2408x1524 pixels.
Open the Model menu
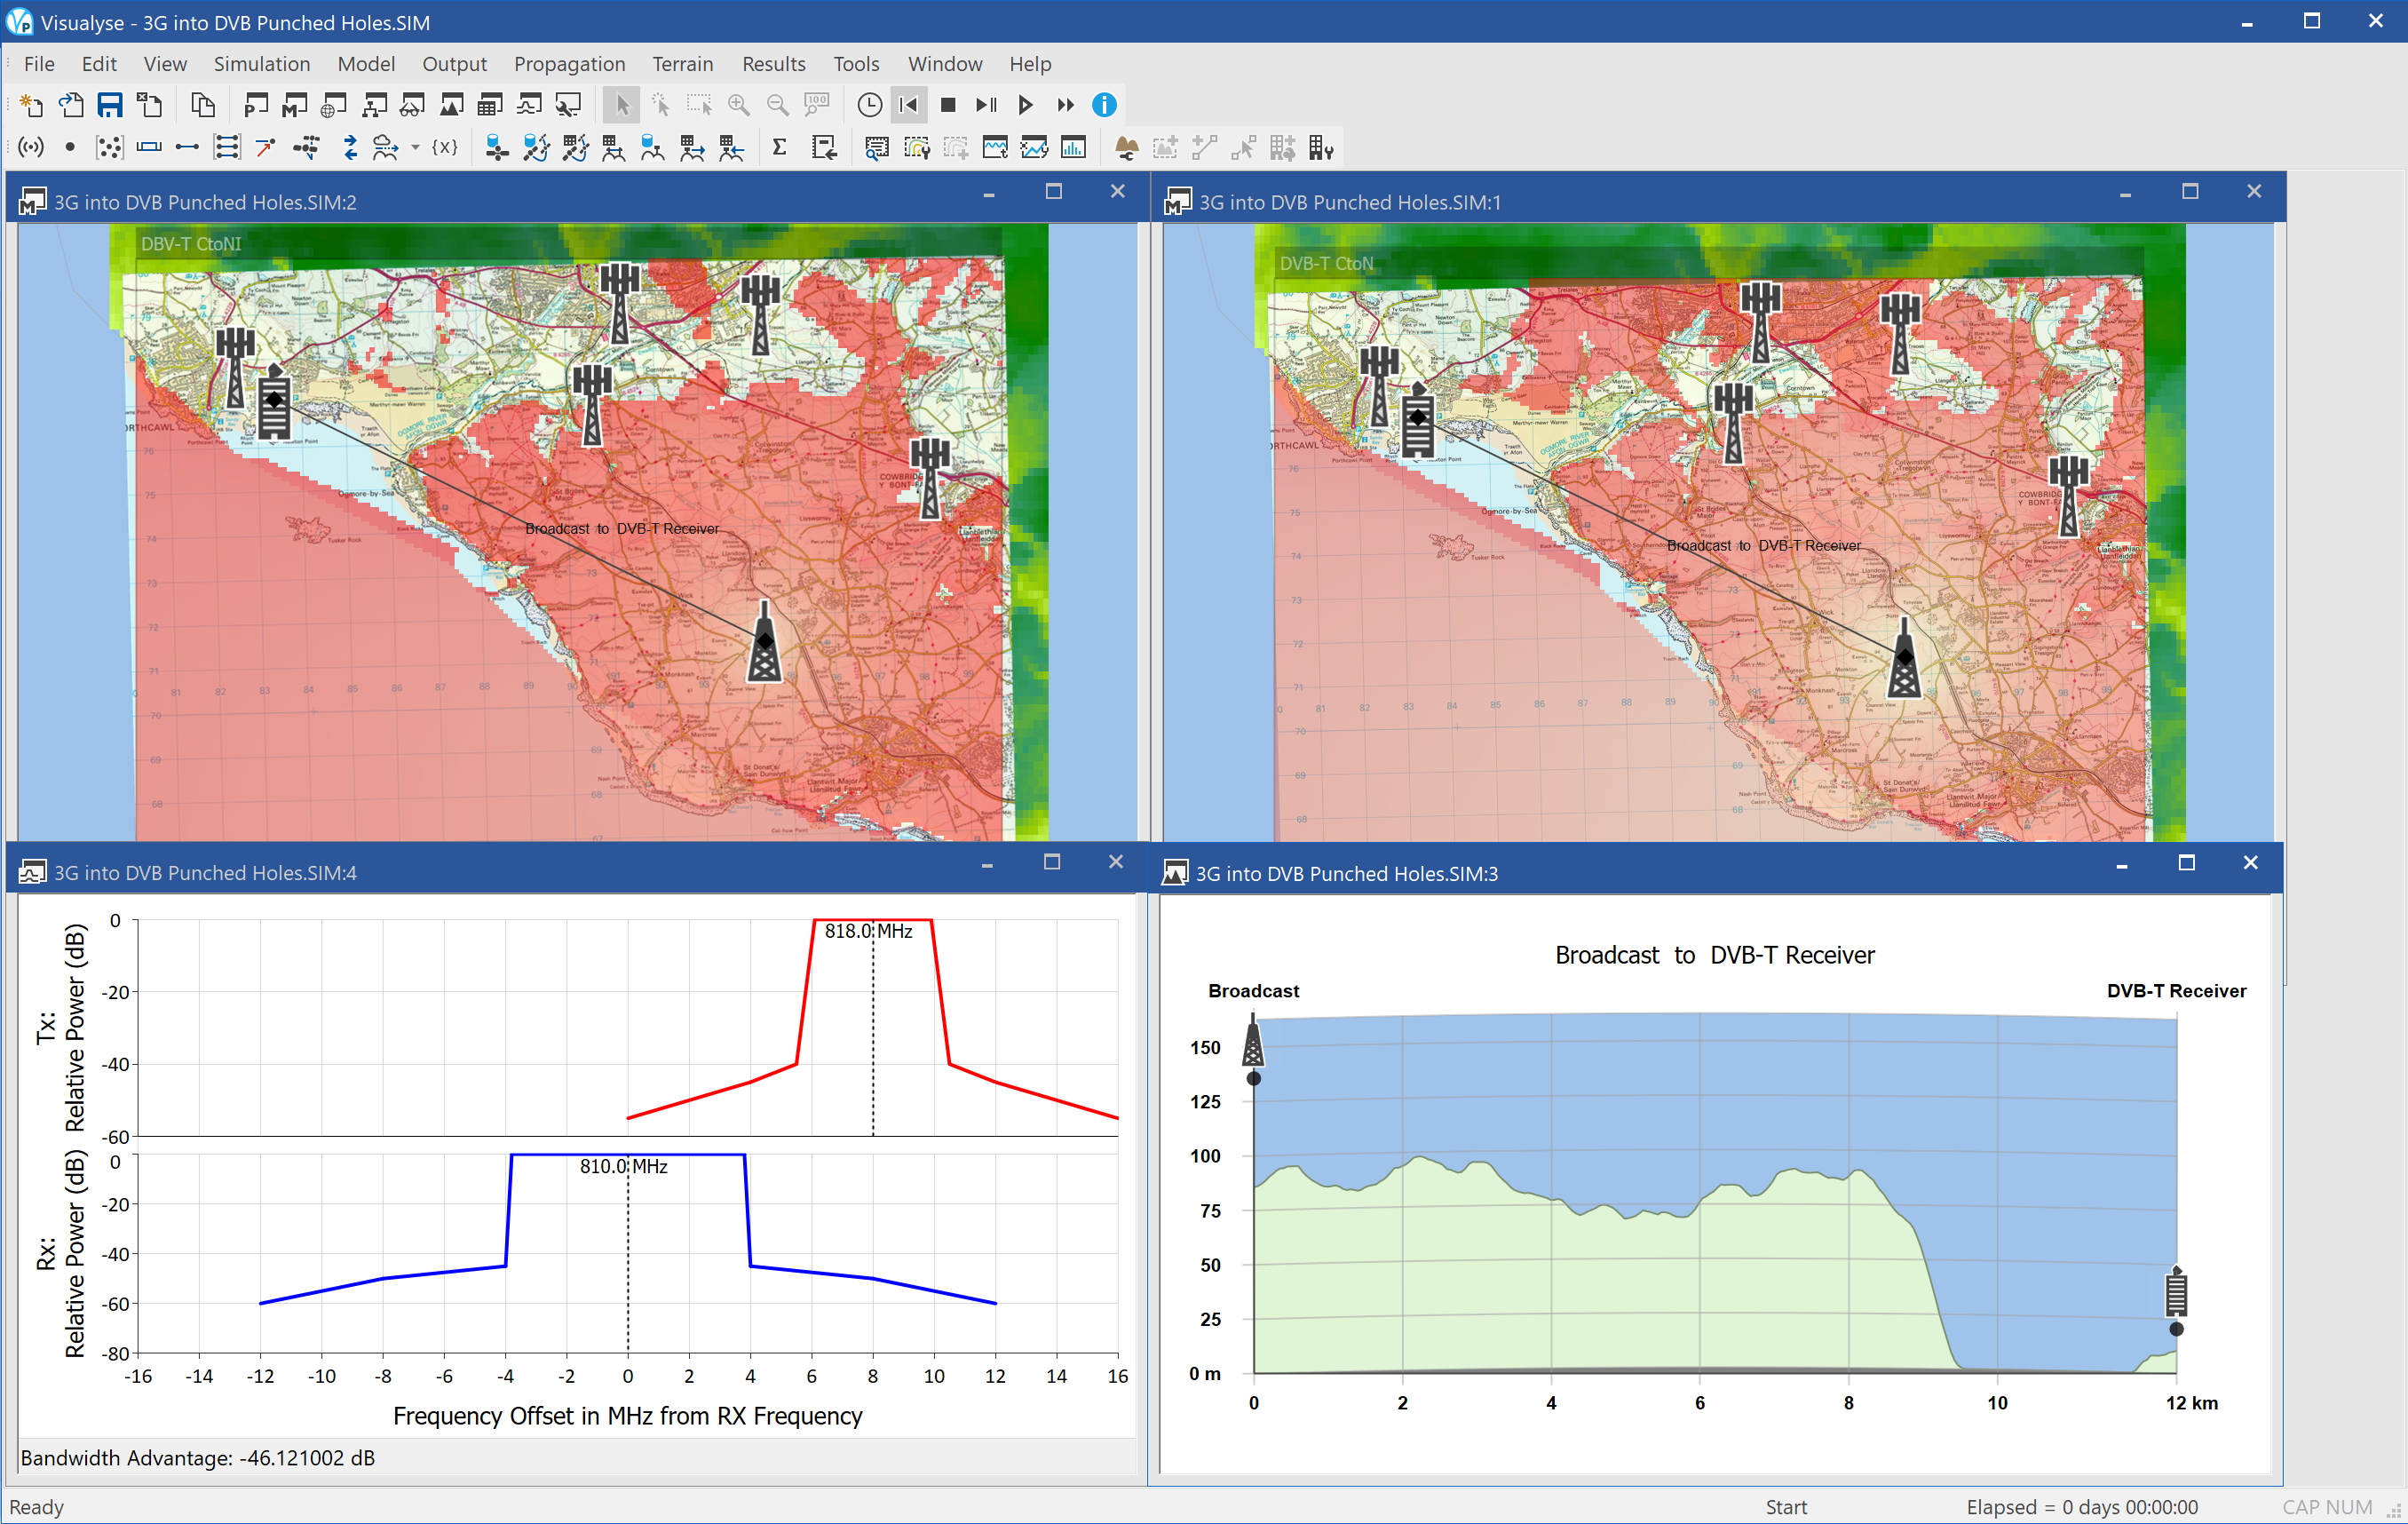(x=366, y=64)
